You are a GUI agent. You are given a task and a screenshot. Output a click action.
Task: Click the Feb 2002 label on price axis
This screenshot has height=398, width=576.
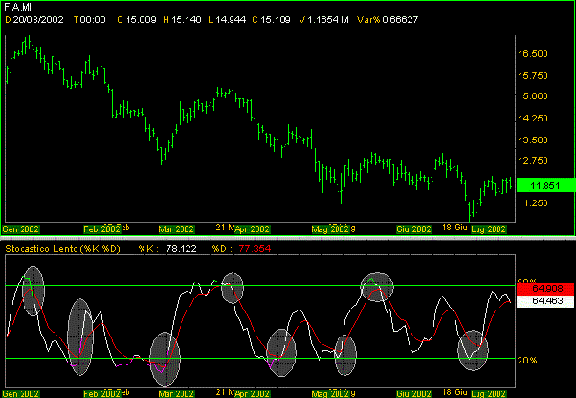pos(102,229)
